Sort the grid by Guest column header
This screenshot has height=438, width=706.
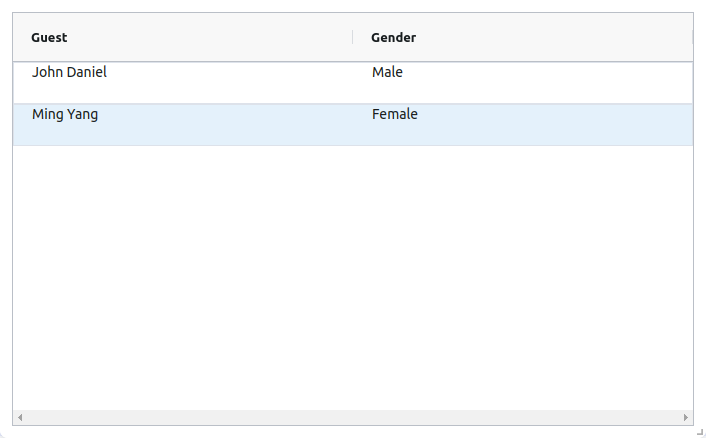(49, 37)
